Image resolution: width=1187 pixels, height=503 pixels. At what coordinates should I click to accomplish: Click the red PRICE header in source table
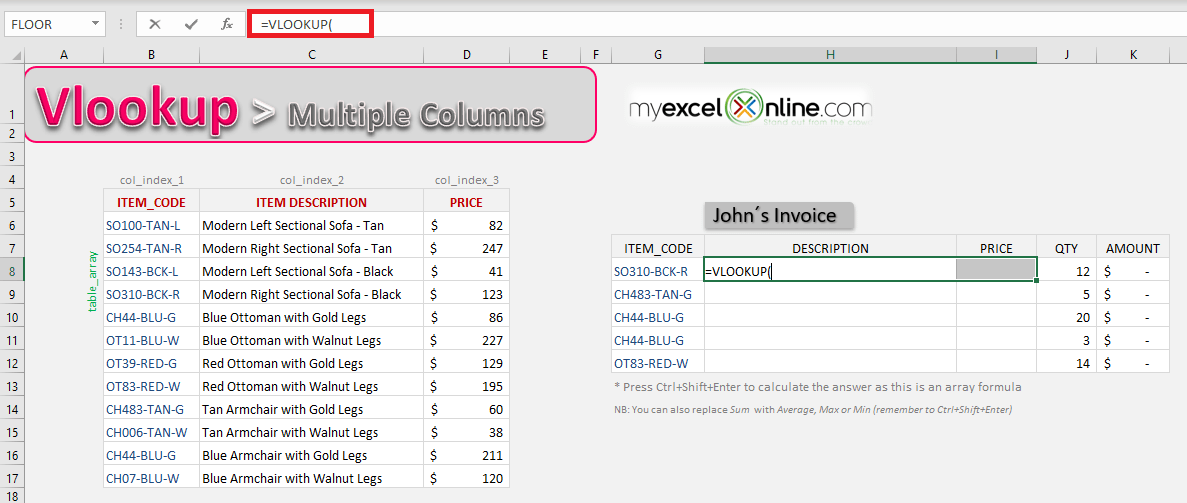(x=466, y=202)
